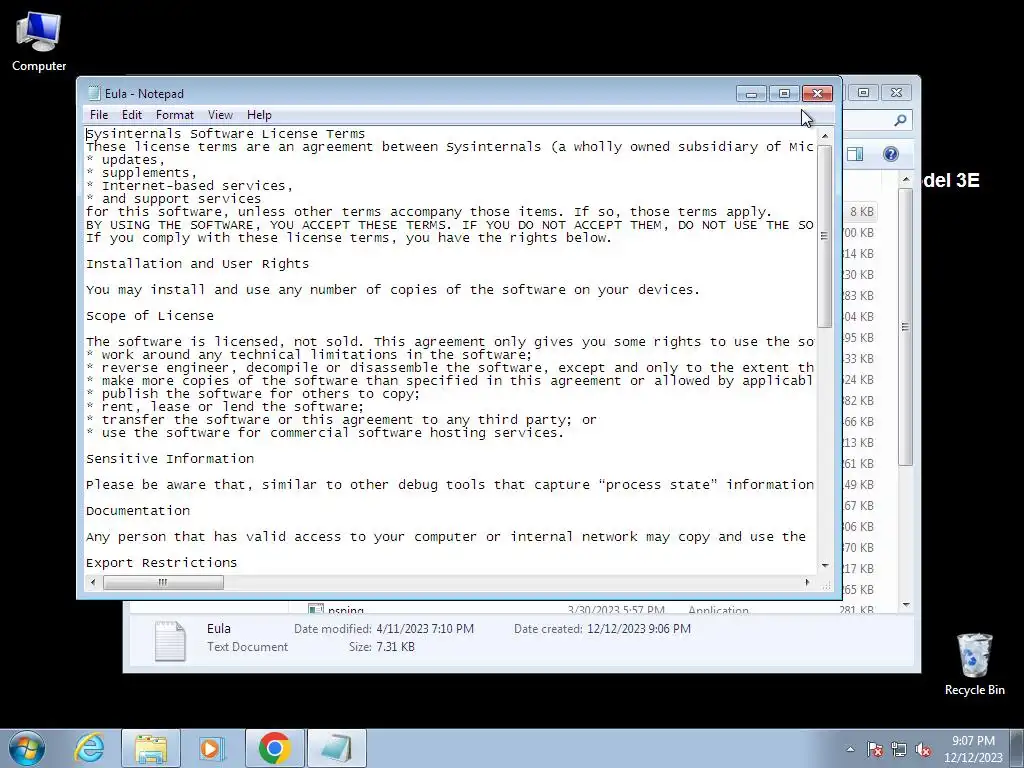Screen dimensions: 1024x768
Task: Toggle the preview pane icon in Explorer
Action: [x=856, y=154]
